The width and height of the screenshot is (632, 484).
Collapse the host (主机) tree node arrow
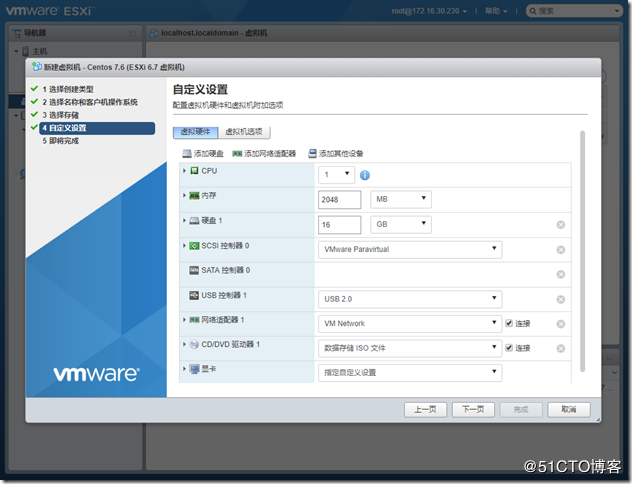(17, 51)
